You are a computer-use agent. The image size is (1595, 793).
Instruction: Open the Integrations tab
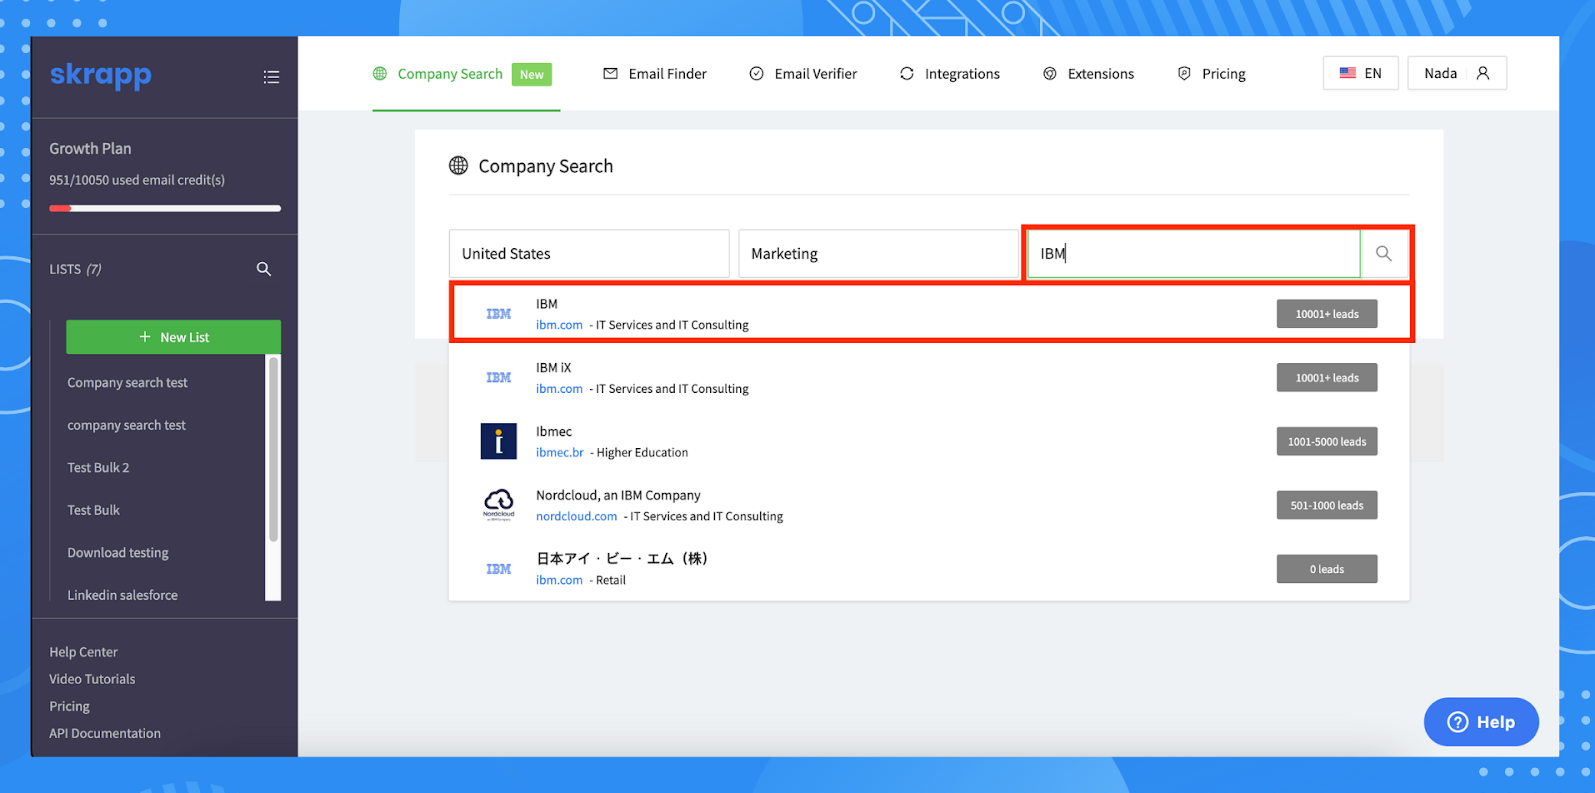(949, 74)
